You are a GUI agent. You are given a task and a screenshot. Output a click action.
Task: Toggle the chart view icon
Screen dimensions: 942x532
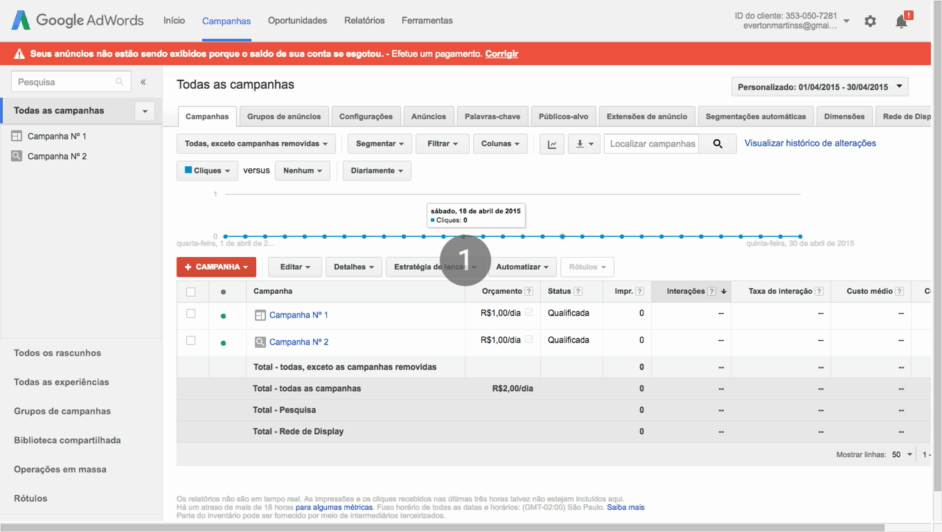(552, 144)
